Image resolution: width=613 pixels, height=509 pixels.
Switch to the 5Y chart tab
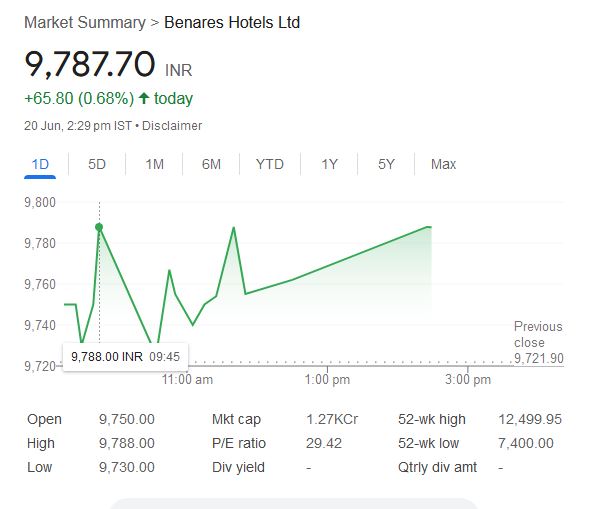[386, 164]
